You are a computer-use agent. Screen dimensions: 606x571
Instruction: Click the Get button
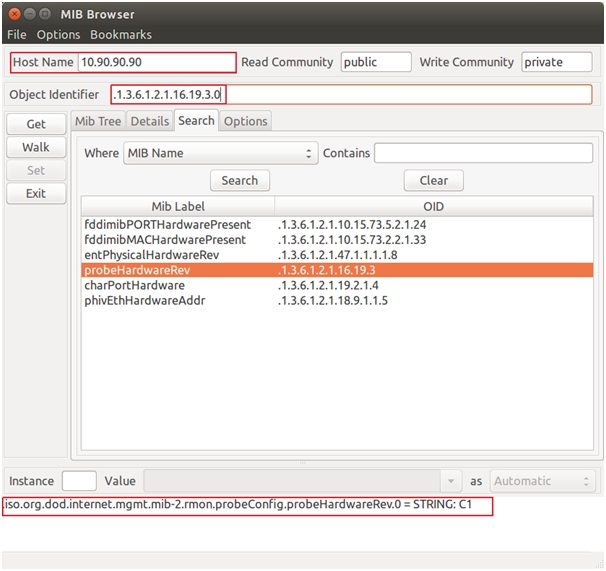click(36, 124)
